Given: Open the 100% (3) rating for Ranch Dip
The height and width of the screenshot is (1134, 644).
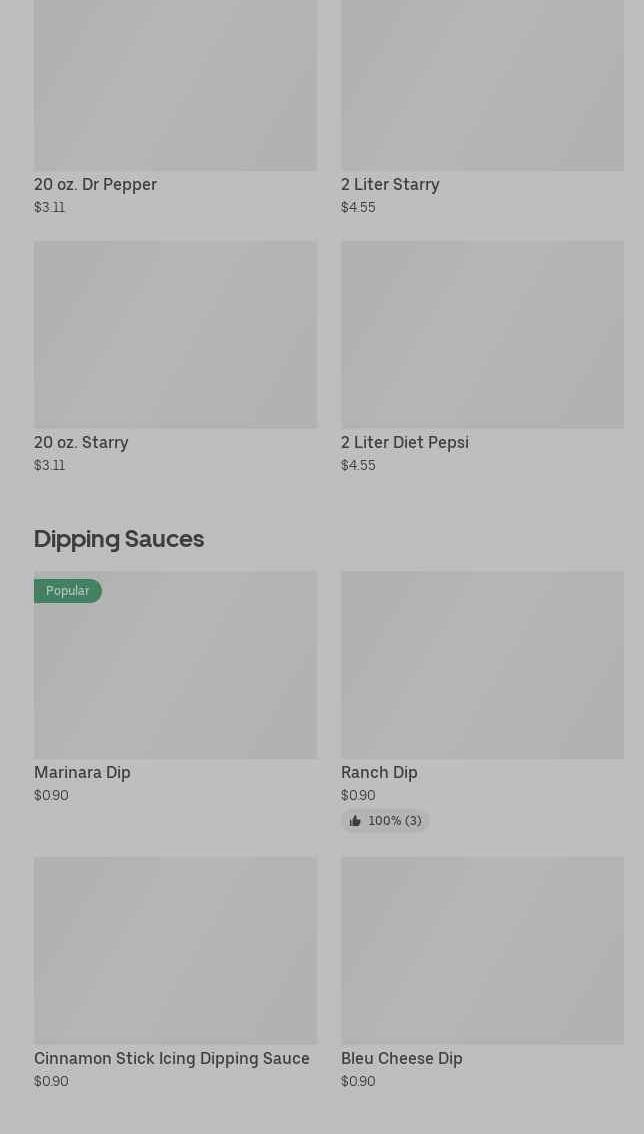Looking at the screenshot, I should pyautogui.click(x=394, y=821).
